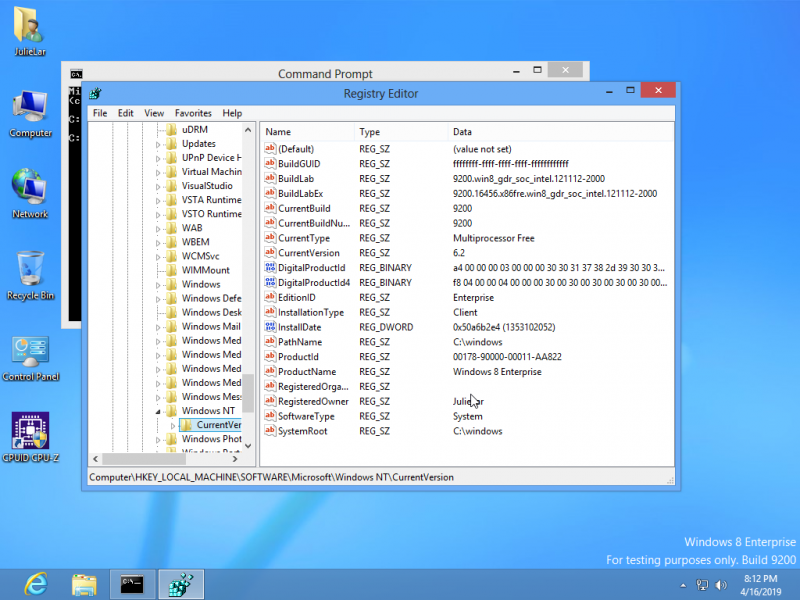Image resolution: width=800 pixels, height=600 pixels.
Task: Select the ProductId value name
Action: (x=298, y=357)
